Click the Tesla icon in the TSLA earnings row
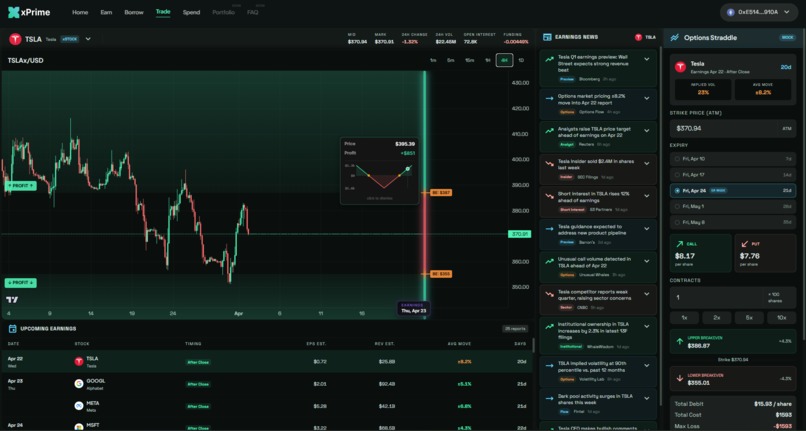Screen dimensions: 806x431 [79, 362]
